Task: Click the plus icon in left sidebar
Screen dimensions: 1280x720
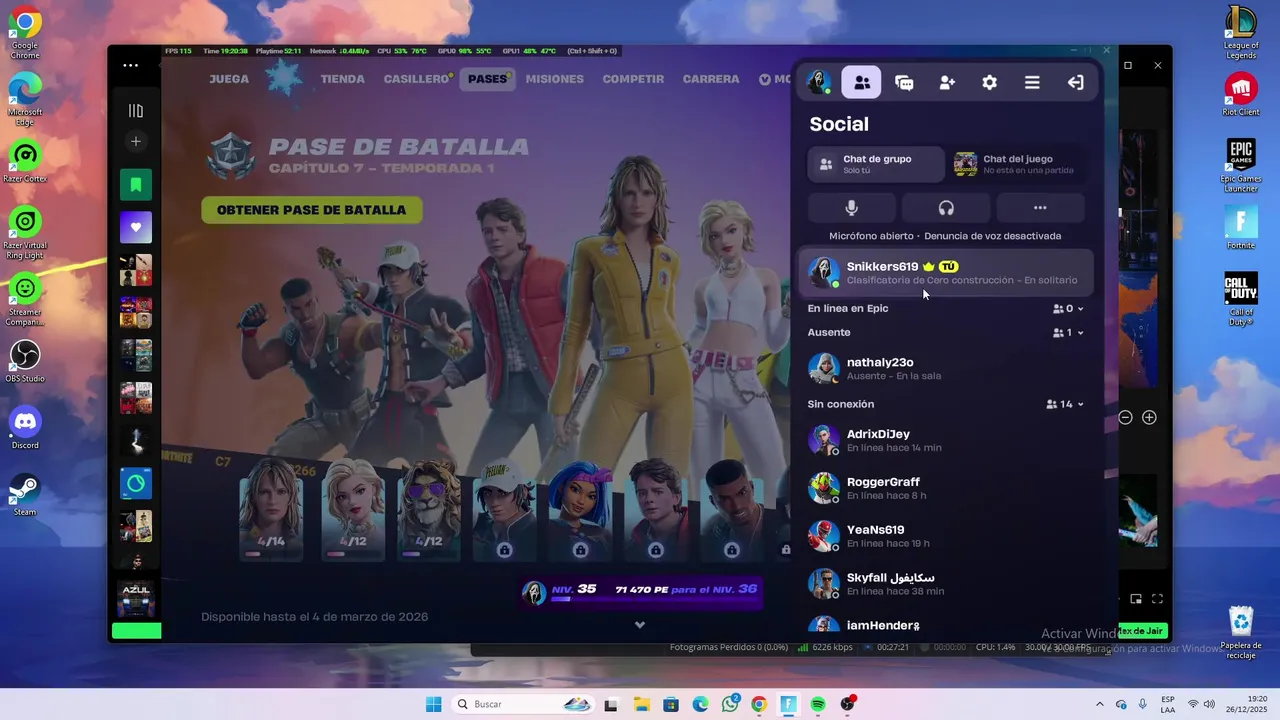Action: coord(136,142)
